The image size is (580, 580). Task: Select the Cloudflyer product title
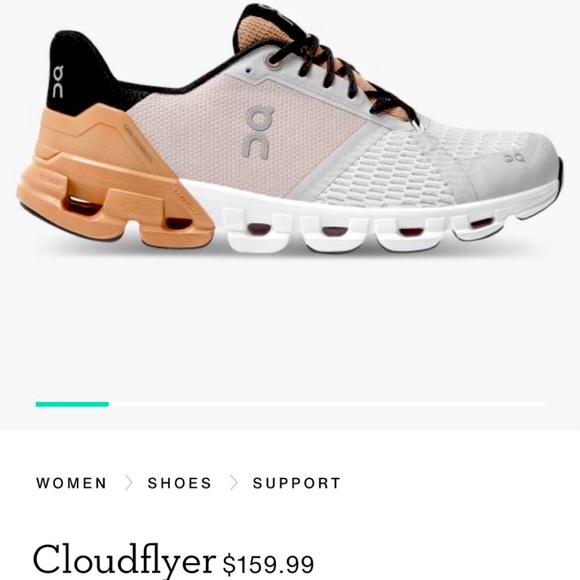124,562
